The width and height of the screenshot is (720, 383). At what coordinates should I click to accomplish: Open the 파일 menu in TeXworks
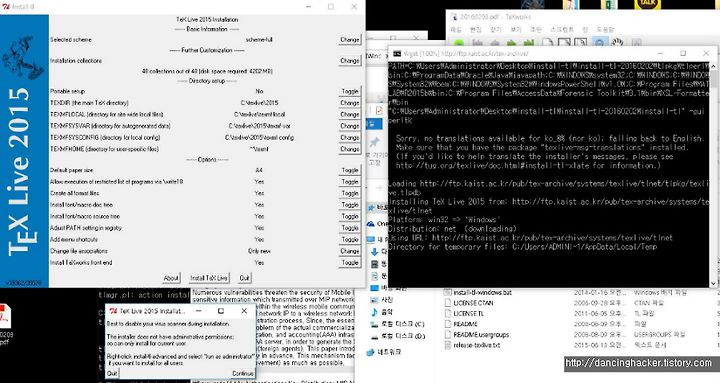tap(456, 29)
